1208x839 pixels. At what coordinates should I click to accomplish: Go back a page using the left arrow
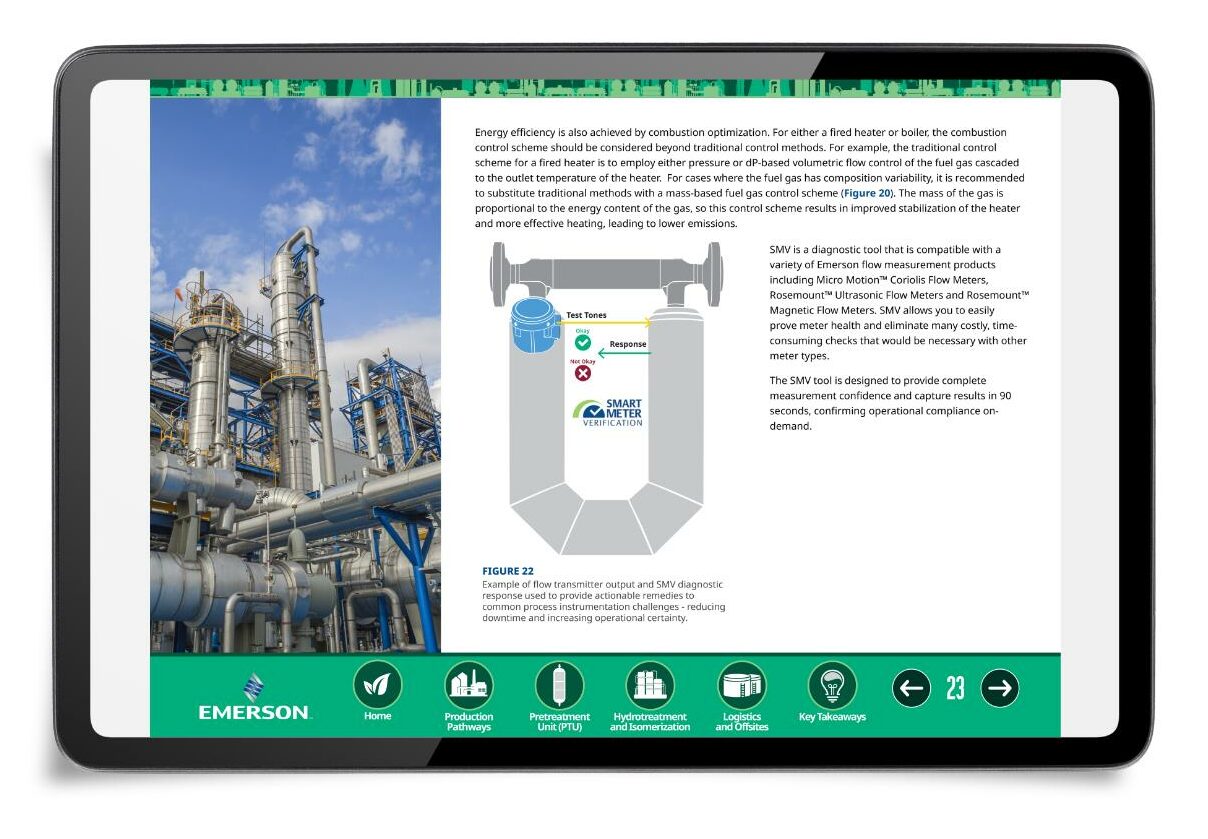tap(911, 687)
